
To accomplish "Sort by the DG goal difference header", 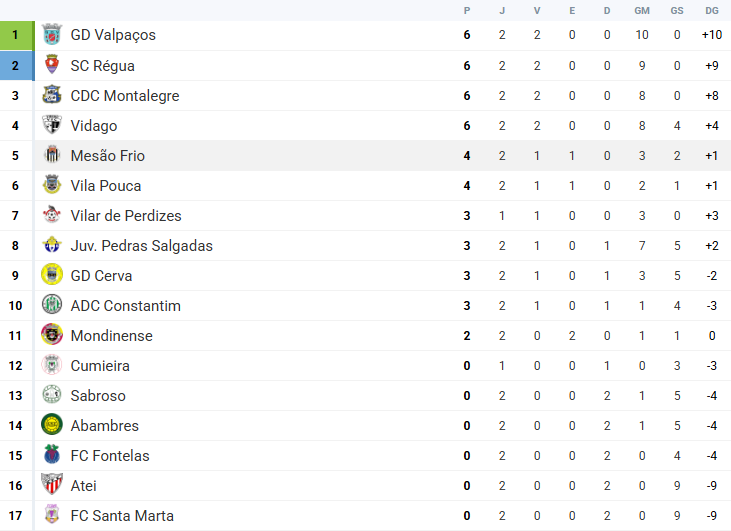I will pyautogui.click(x=712, y=11).
